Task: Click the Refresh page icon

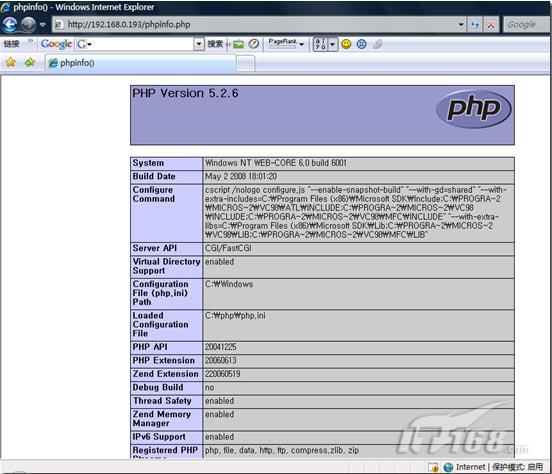Action: pos(475,25)
